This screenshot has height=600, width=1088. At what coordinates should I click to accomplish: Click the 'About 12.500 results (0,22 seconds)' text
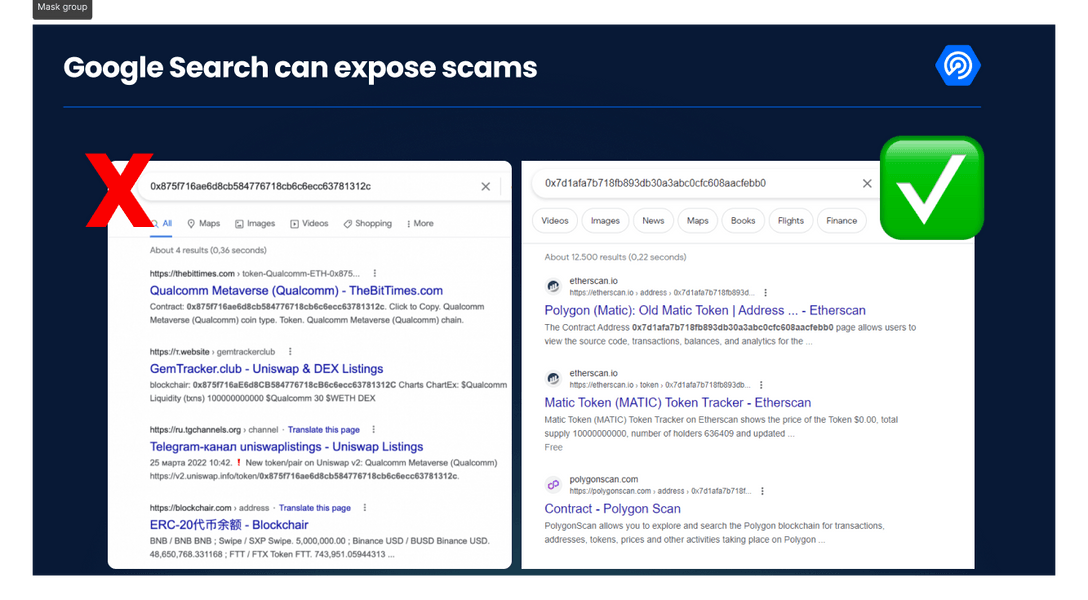pos(615,257)
